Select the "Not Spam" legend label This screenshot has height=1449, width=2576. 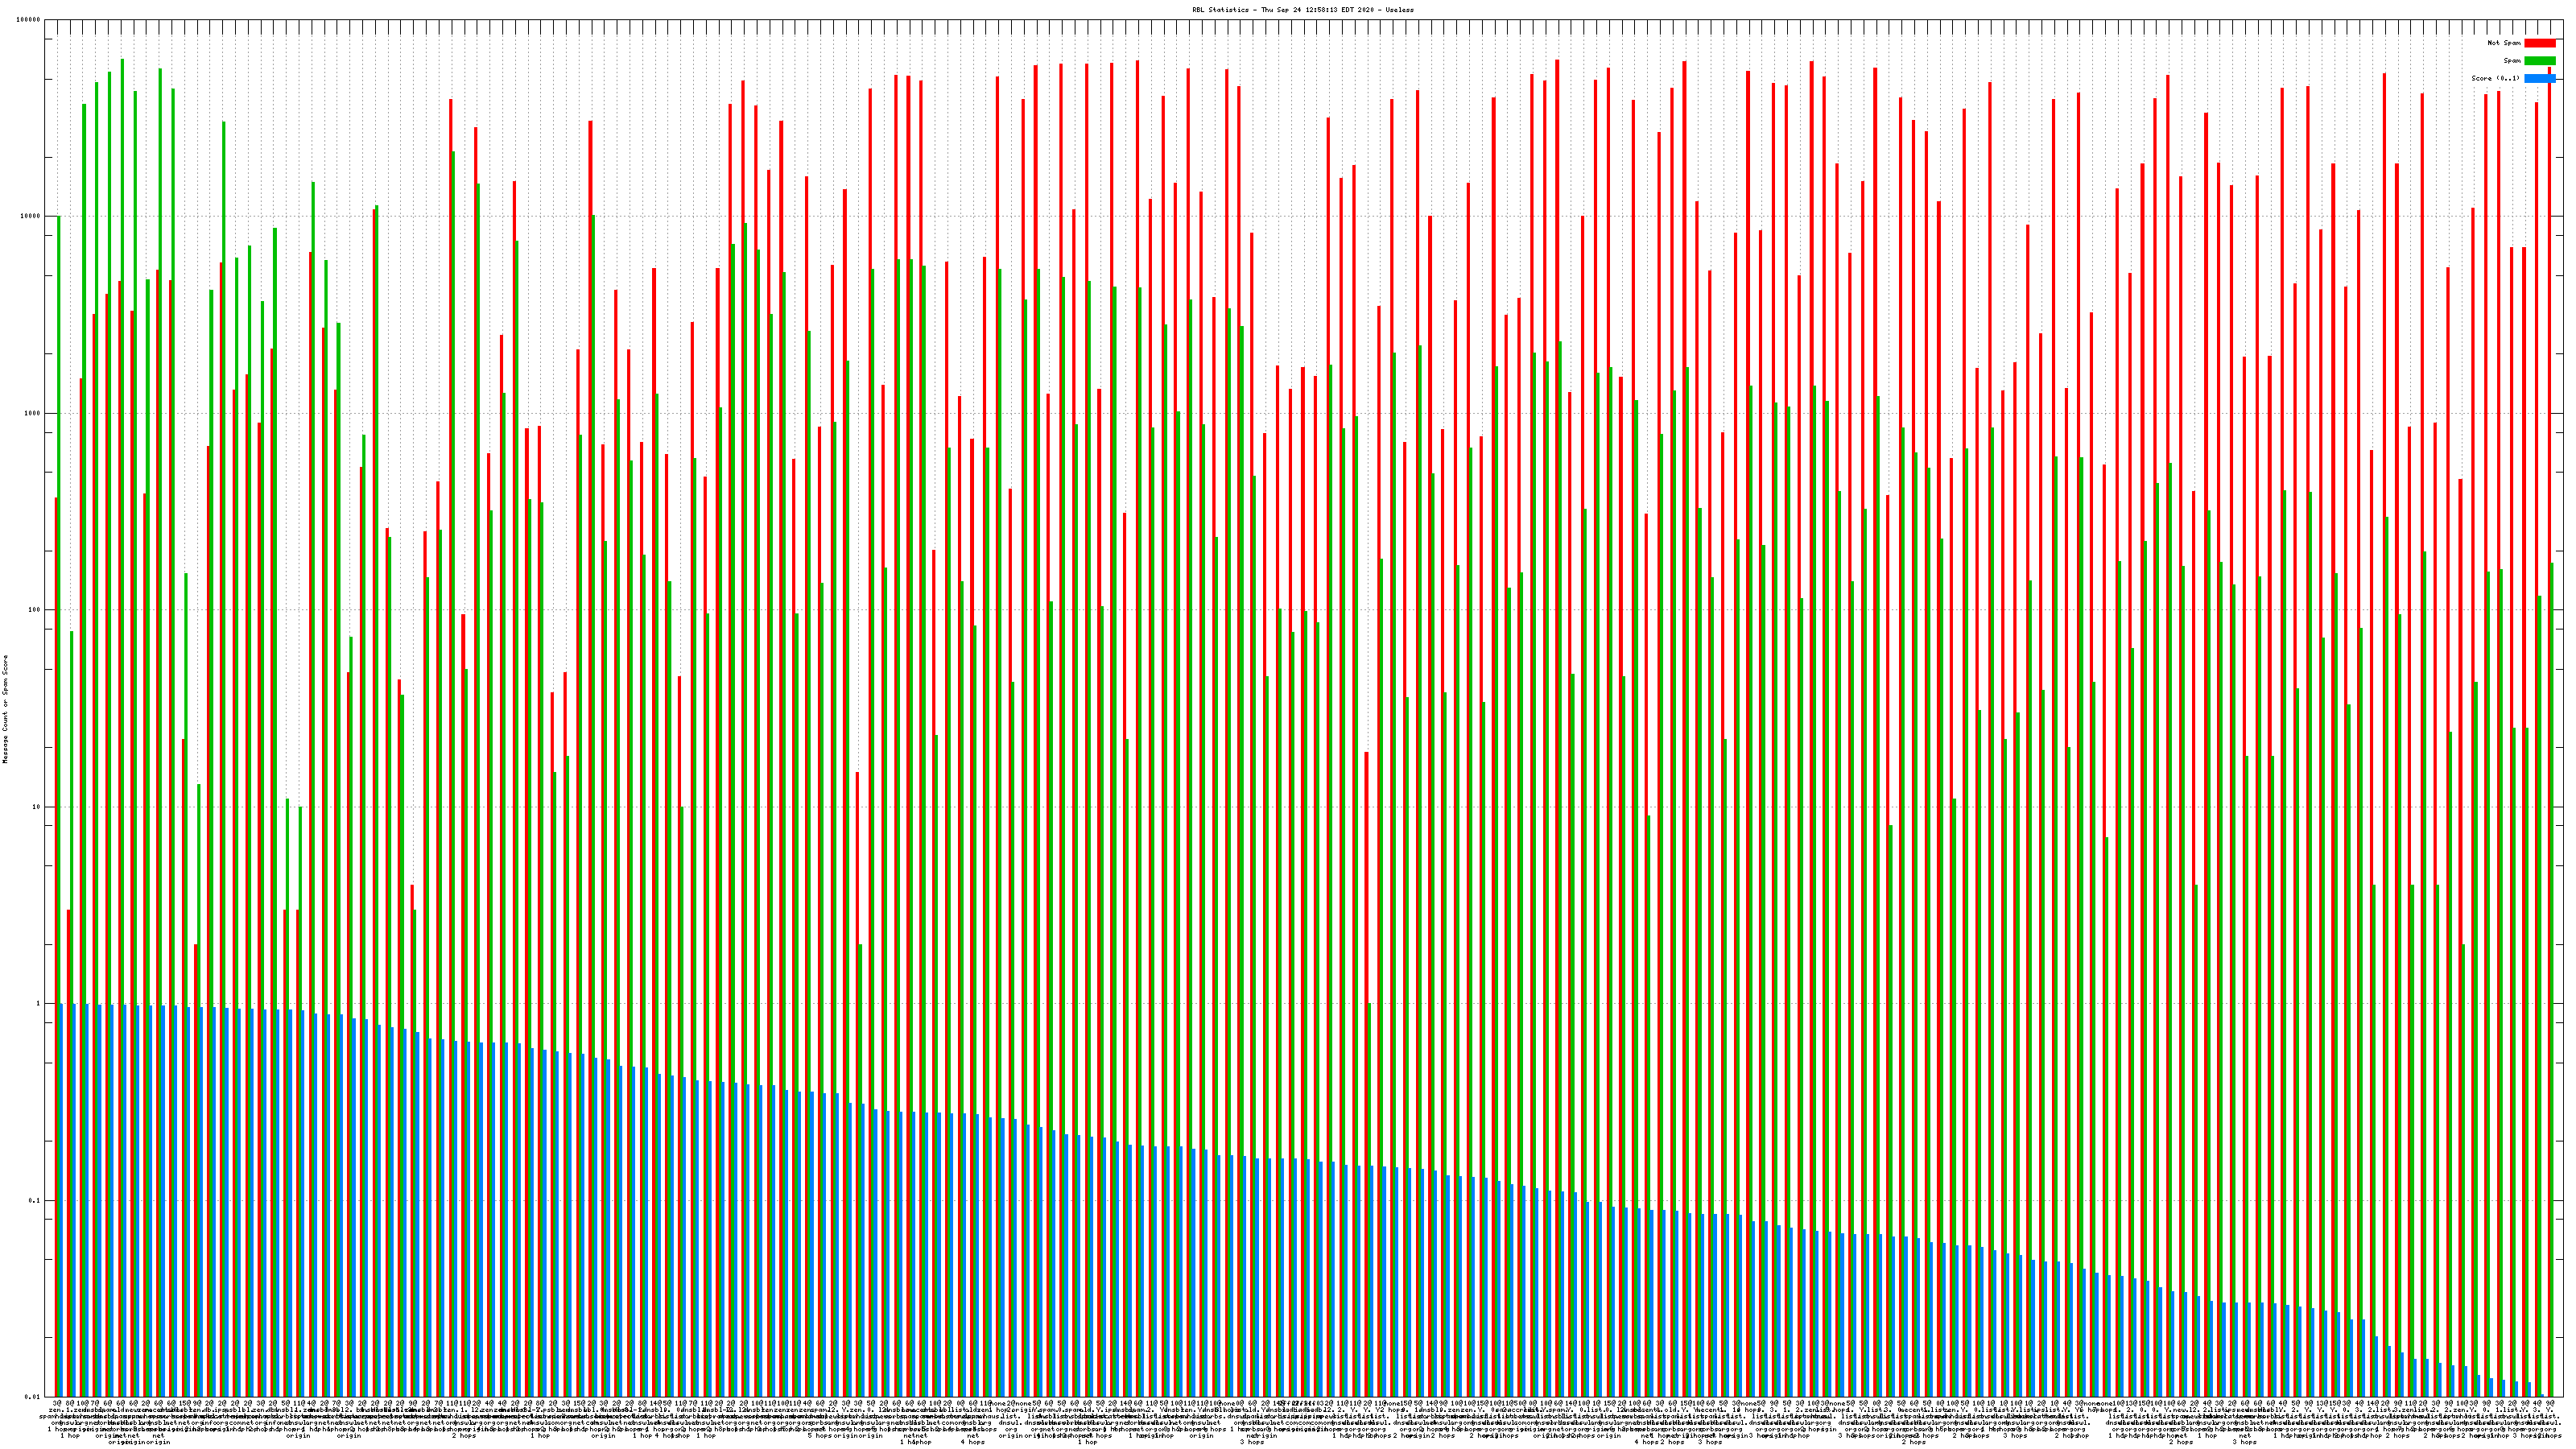[x=2504, y=43]
